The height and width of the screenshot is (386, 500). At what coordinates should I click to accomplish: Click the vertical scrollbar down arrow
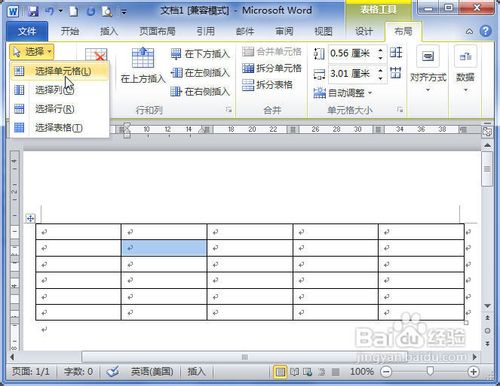487,306
